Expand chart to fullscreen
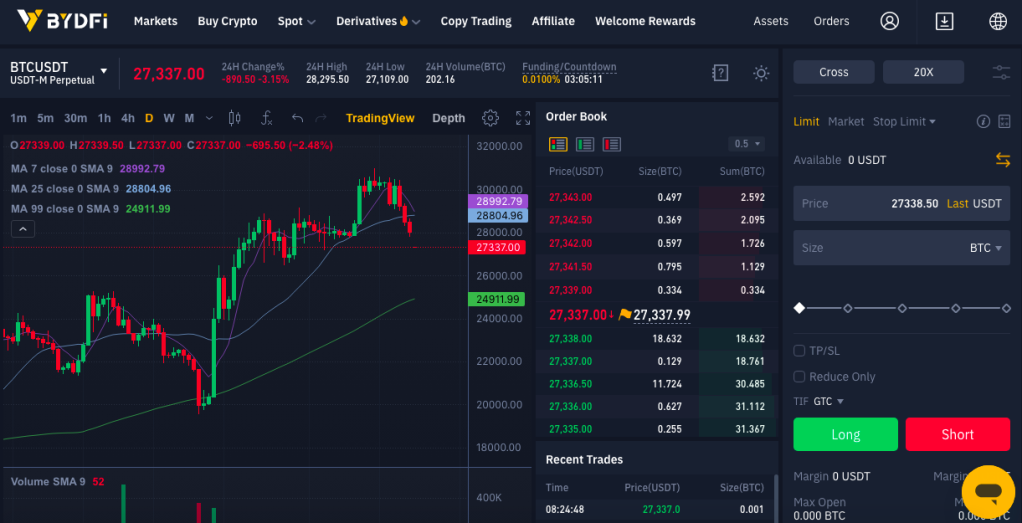The width and height of the screenshot is (1022, 523). pos(523,118)
